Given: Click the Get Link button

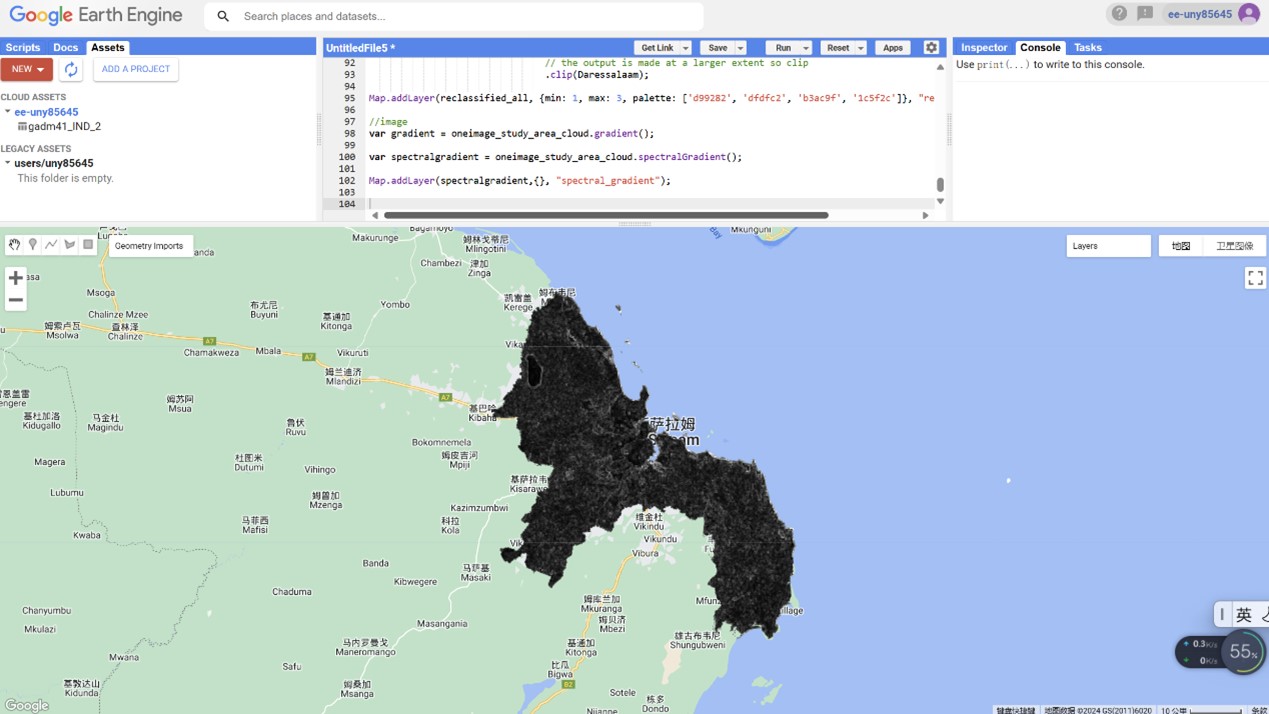Looking at the screenshot, I should click(x=657, y=48).
